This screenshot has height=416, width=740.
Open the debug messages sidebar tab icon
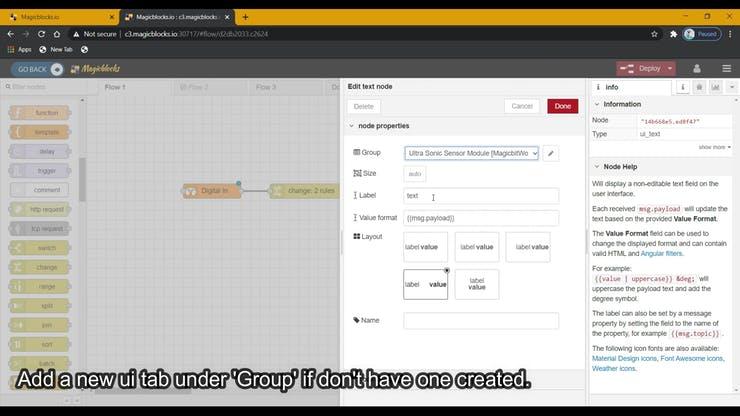(700, 87)
